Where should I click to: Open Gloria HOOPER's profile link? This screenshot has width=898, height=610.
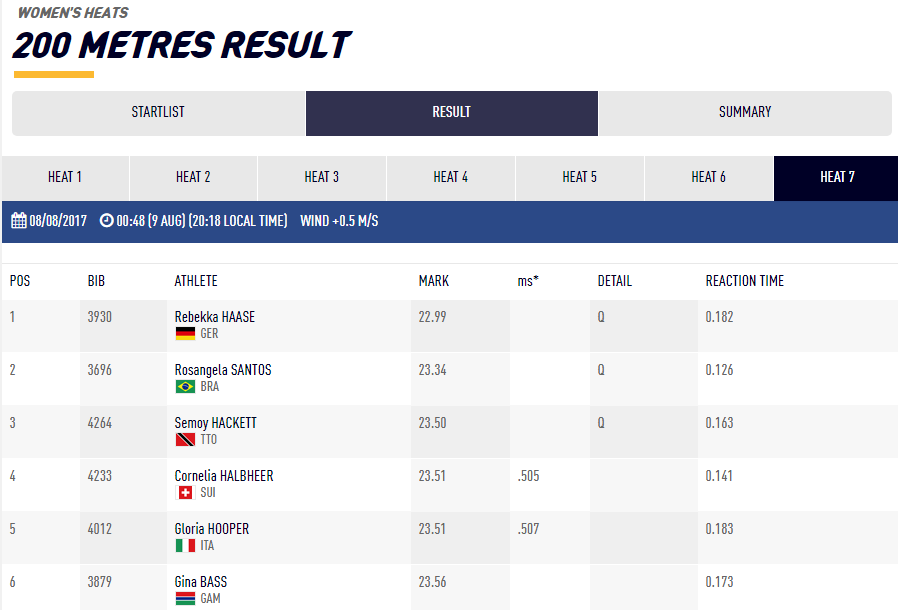[x=212, y=529]
